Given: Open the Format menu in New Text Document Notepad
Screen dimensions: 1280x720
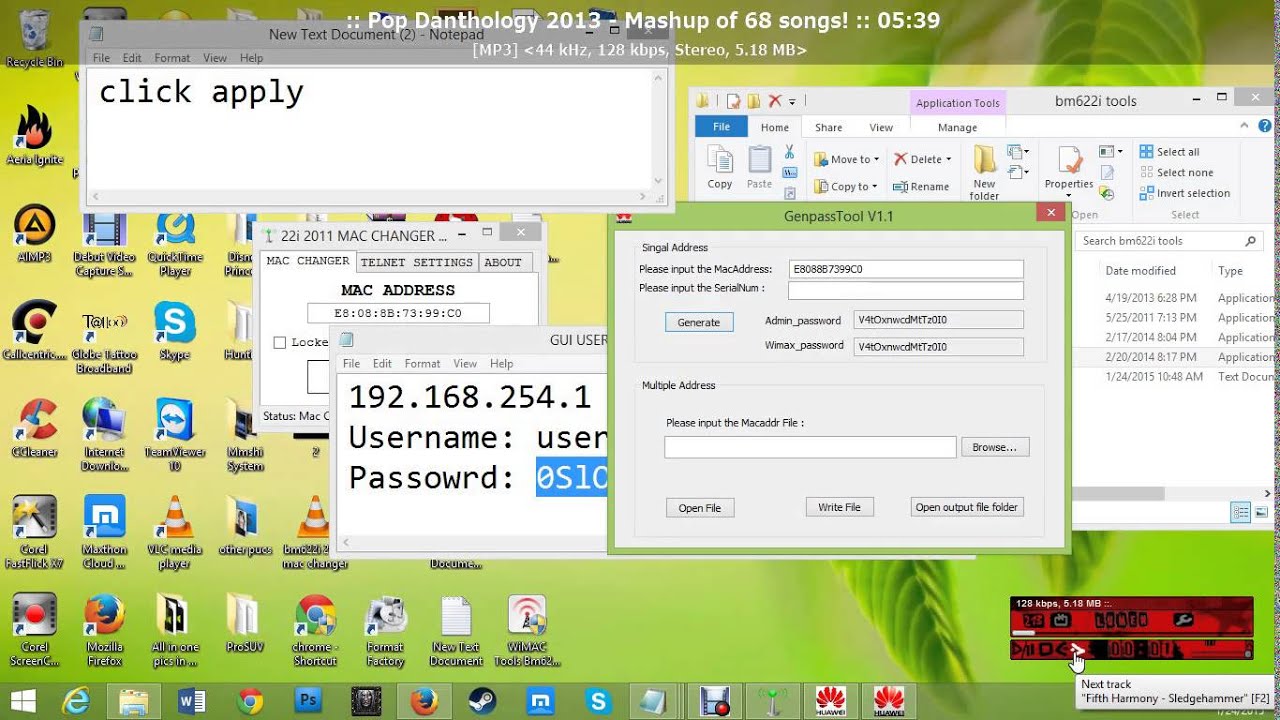Looking at the screenshot, I should click(x=172, y=58).
